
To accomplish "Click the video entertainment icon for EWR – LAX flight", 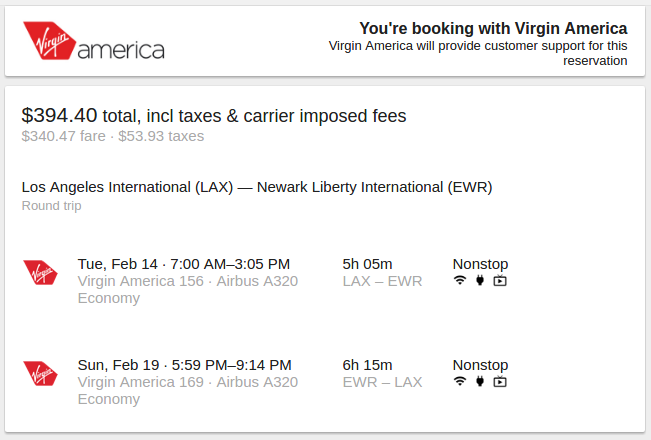I will pos(500,381).
